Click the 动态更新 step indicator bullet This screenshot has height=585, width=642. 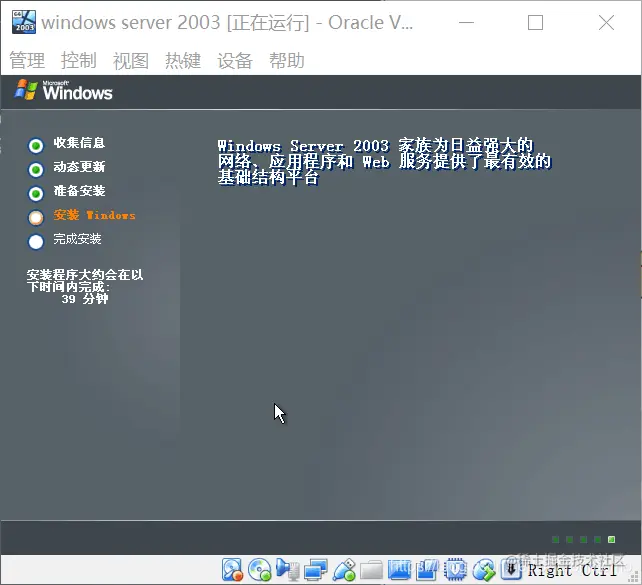36,169
